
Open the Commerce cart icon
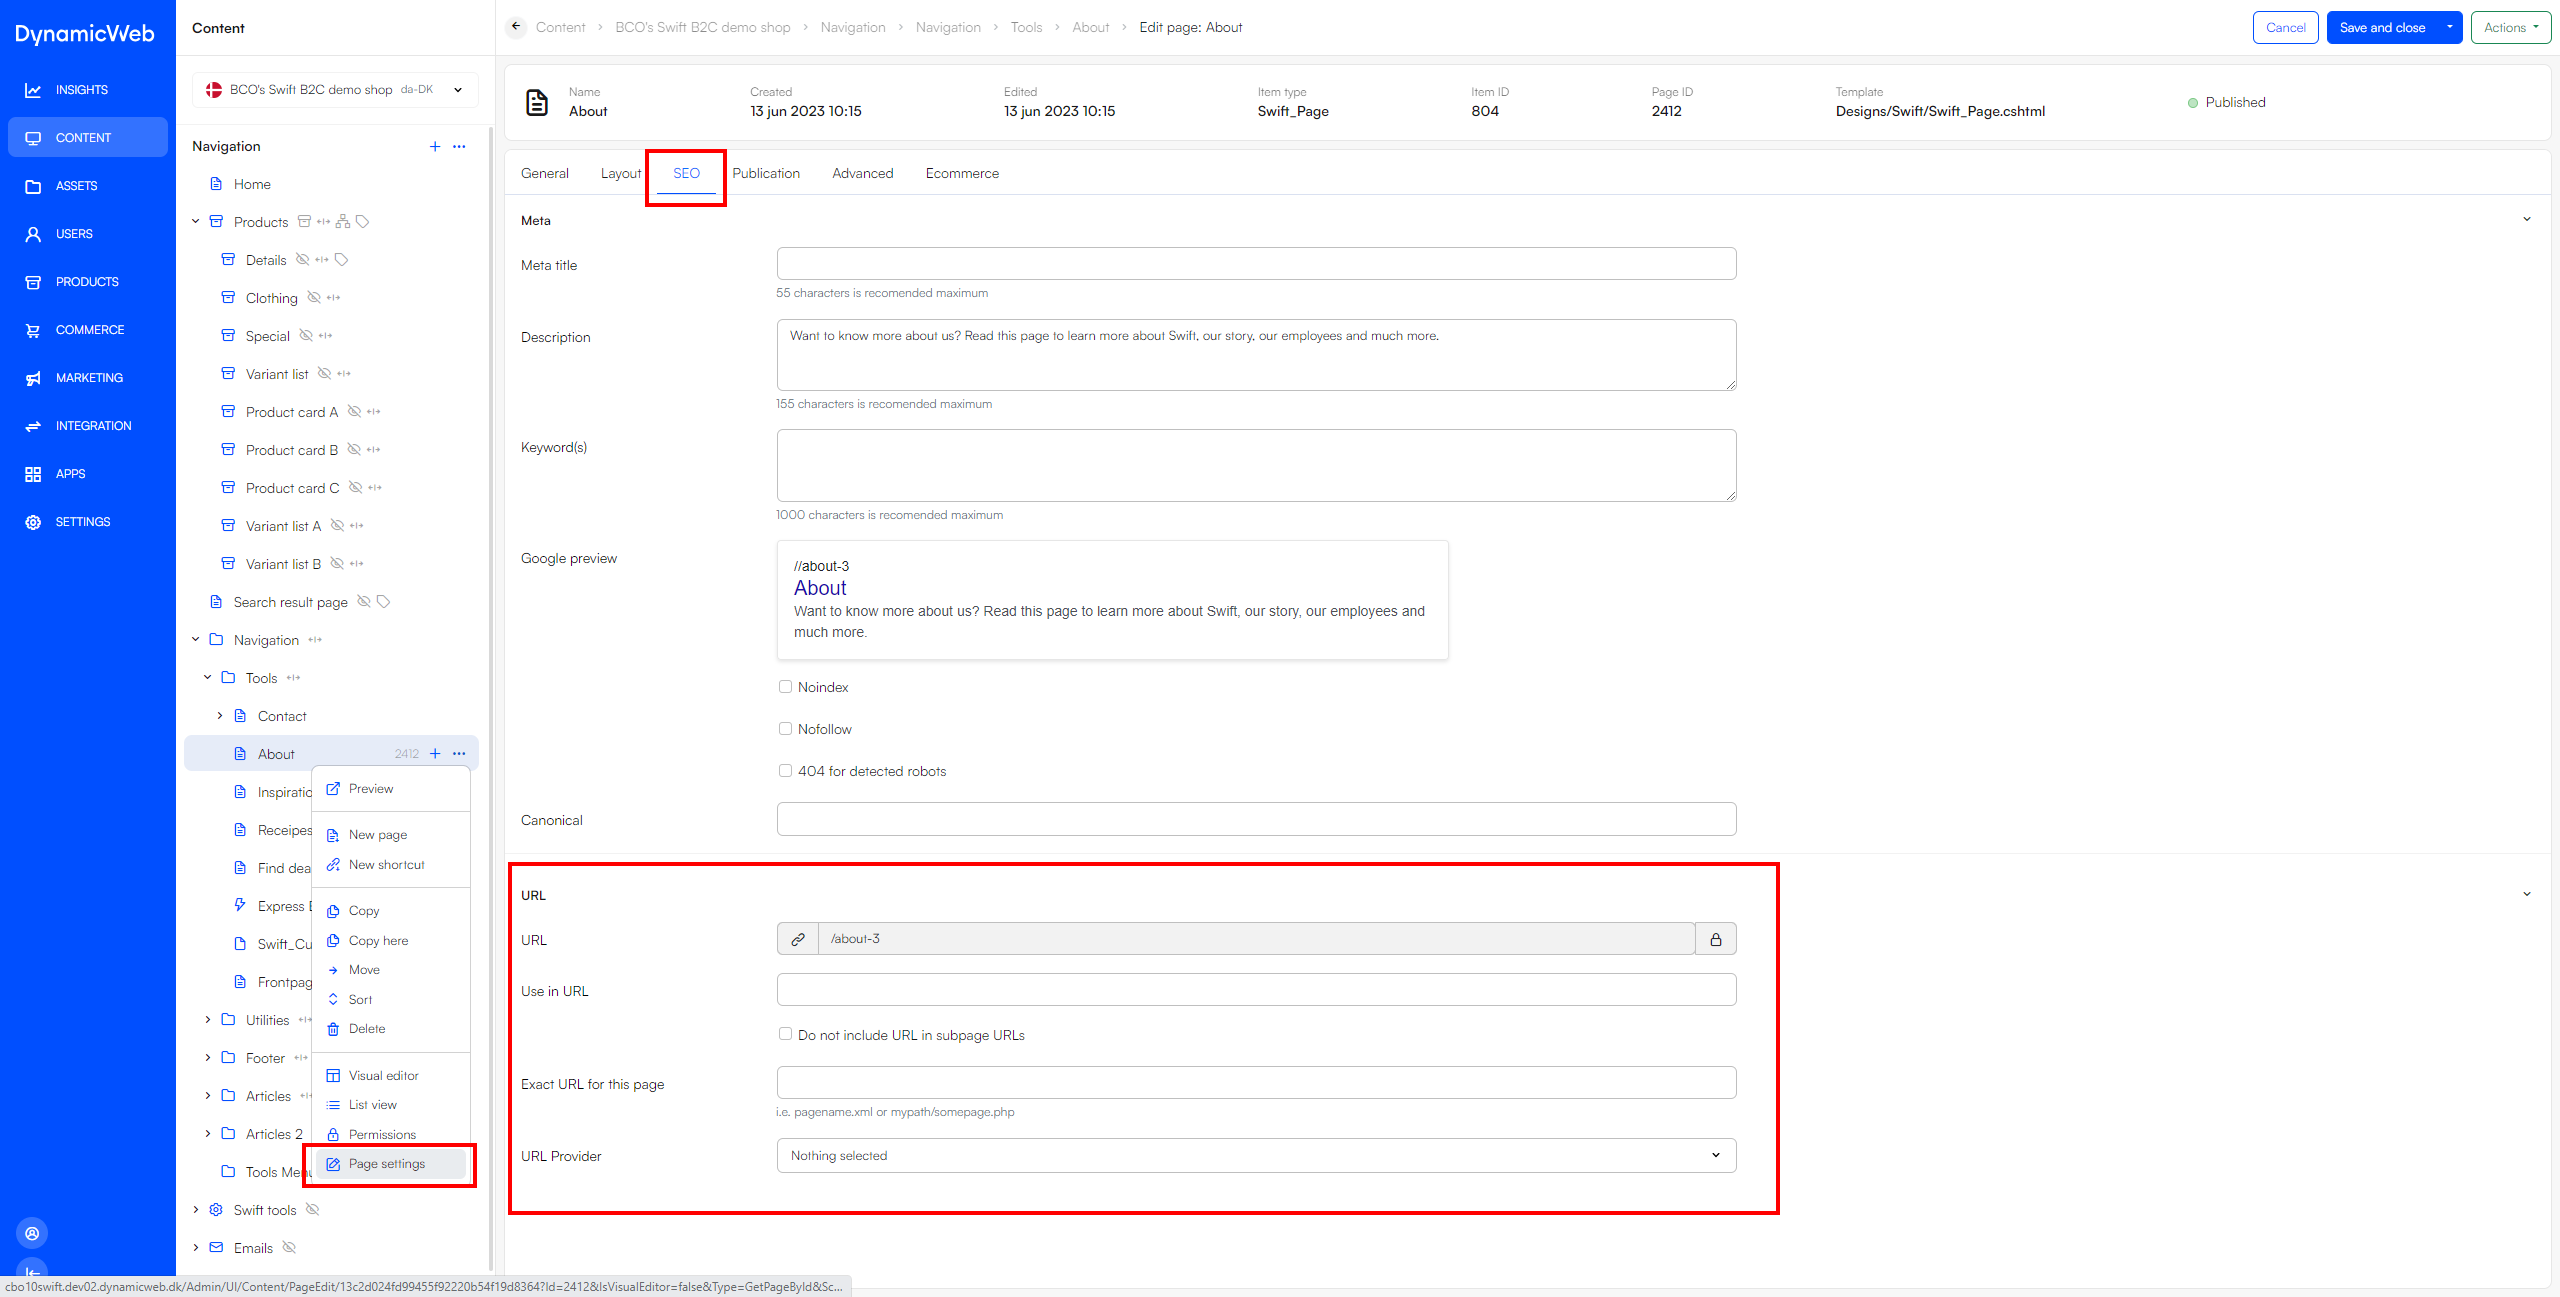pos(33,330)
